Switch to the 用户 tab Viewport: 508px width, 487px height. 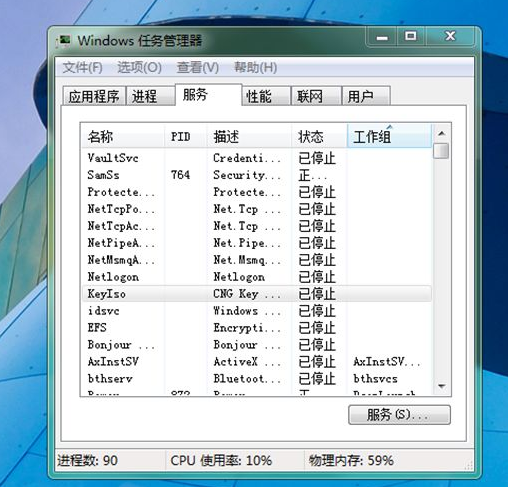(366, 96)
